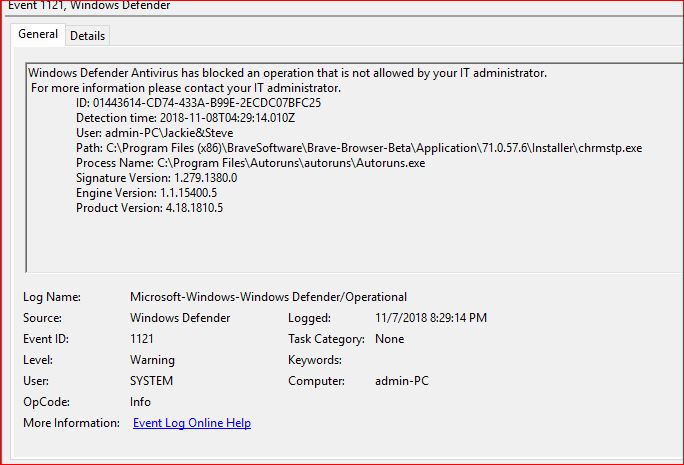Click the Source value Windows Defender
Viewport: 684px width, 465px height.
click(x=180, y=318)
